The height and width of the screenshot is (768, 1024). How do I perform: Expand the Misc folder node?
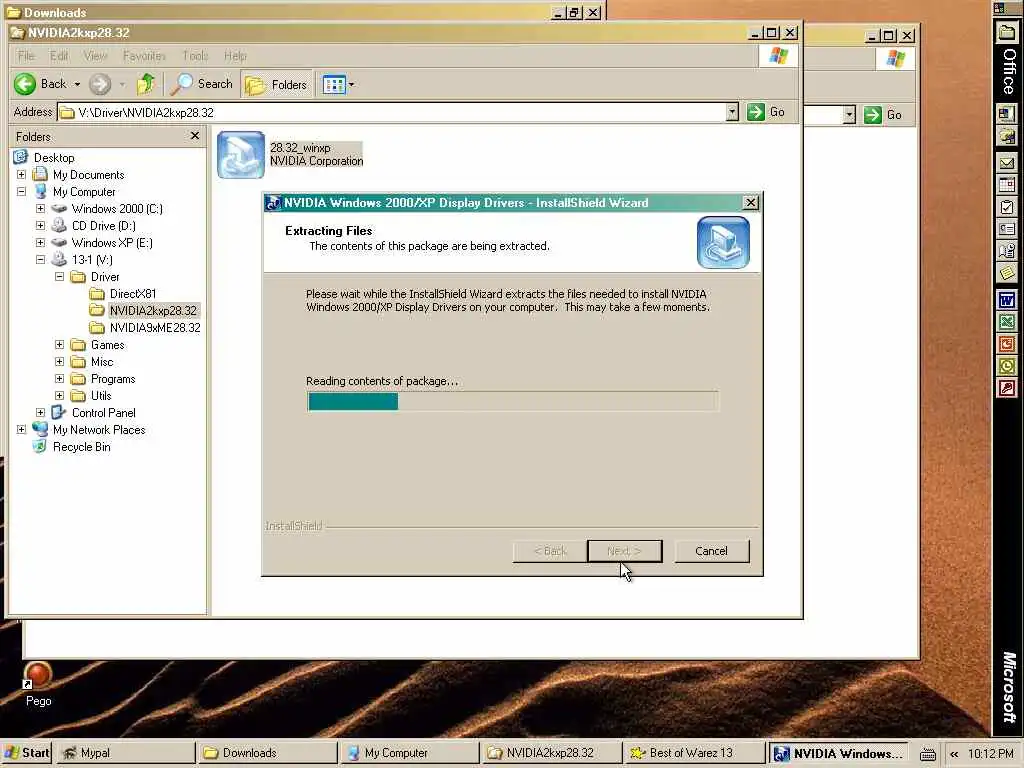click(59, 361)
